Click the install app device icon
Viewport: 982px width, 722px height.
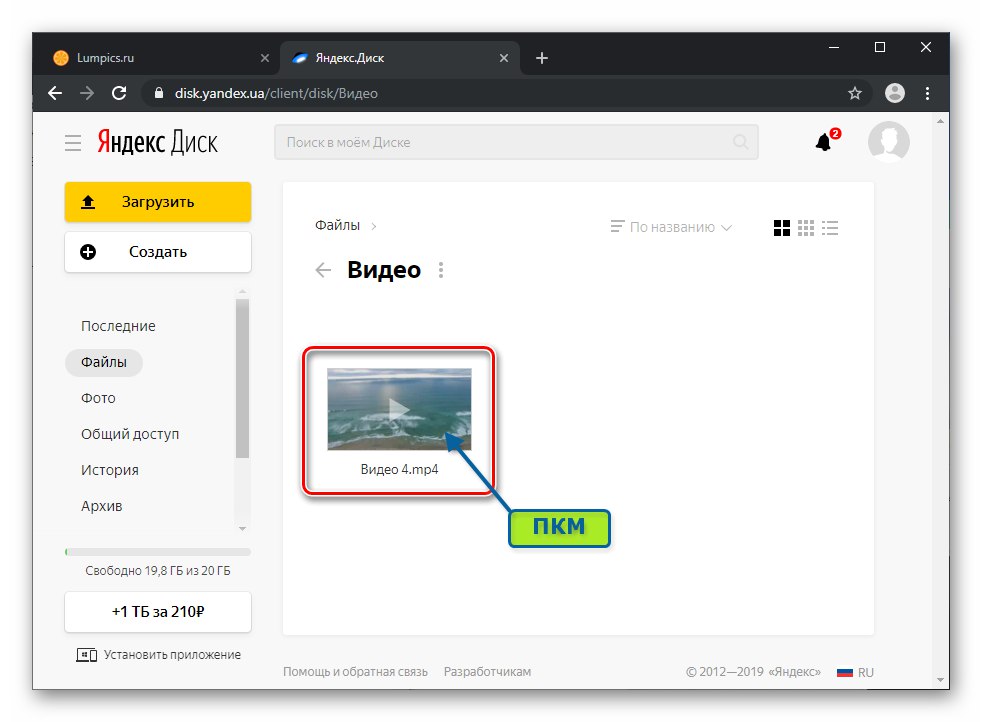pos(86,655)
